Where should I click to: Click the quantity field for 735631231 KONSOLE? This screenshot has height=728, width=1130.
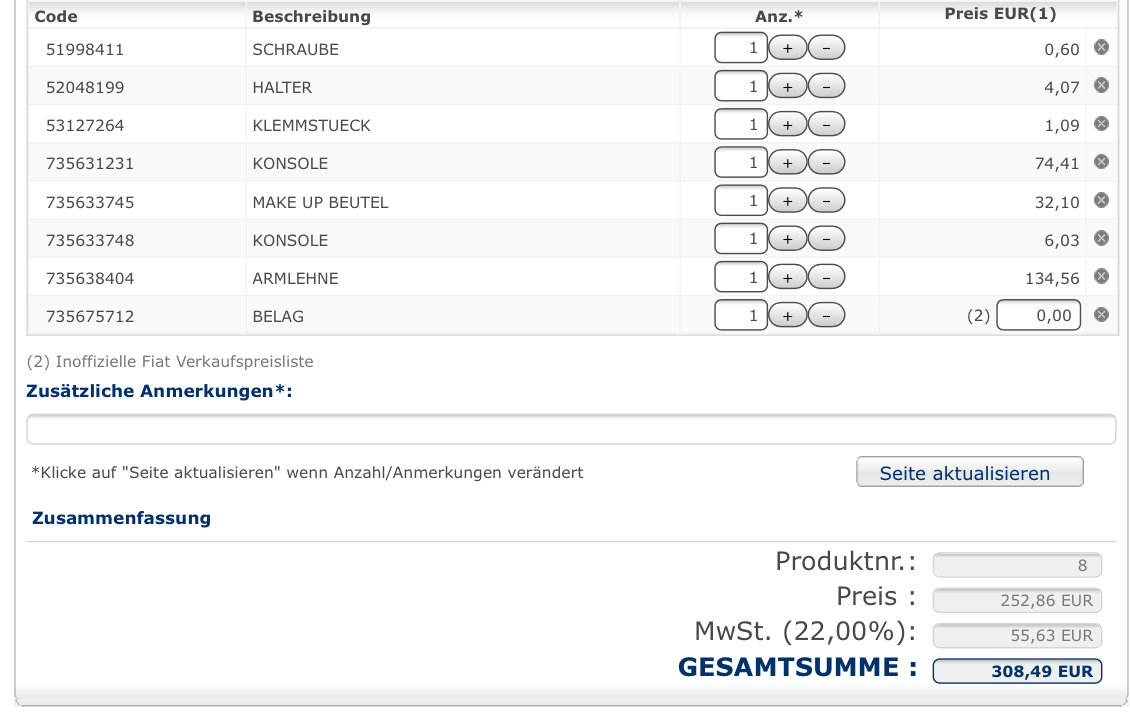tap(740, 163)
